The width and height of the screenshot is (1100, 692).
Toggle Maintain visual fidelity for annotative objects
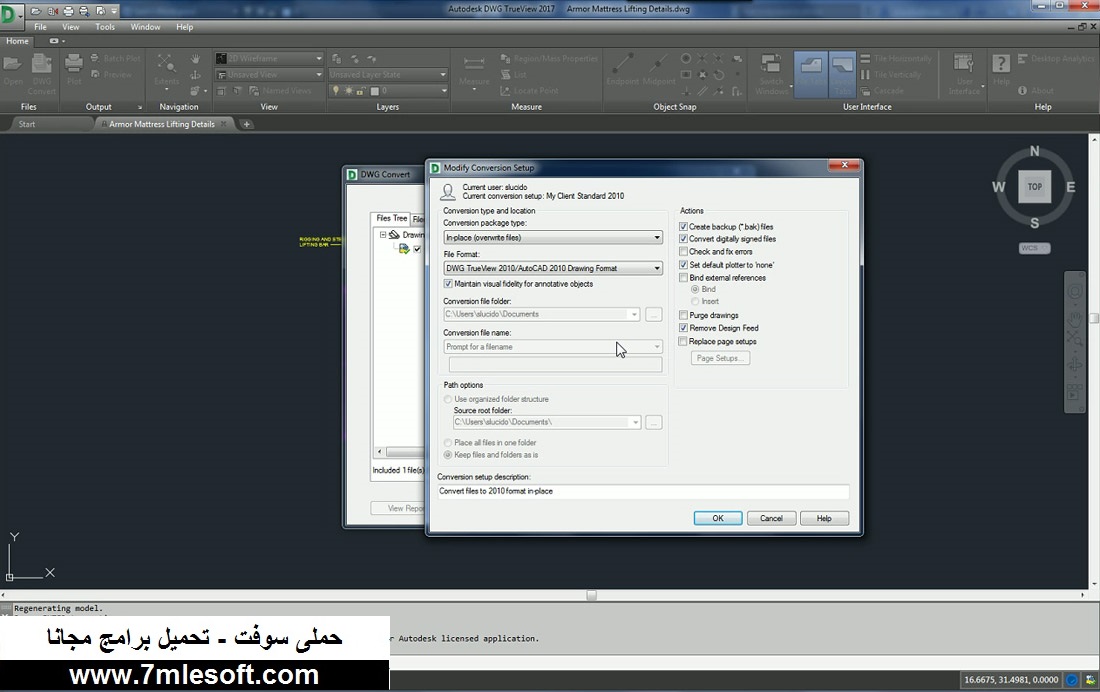click(448, 284)
